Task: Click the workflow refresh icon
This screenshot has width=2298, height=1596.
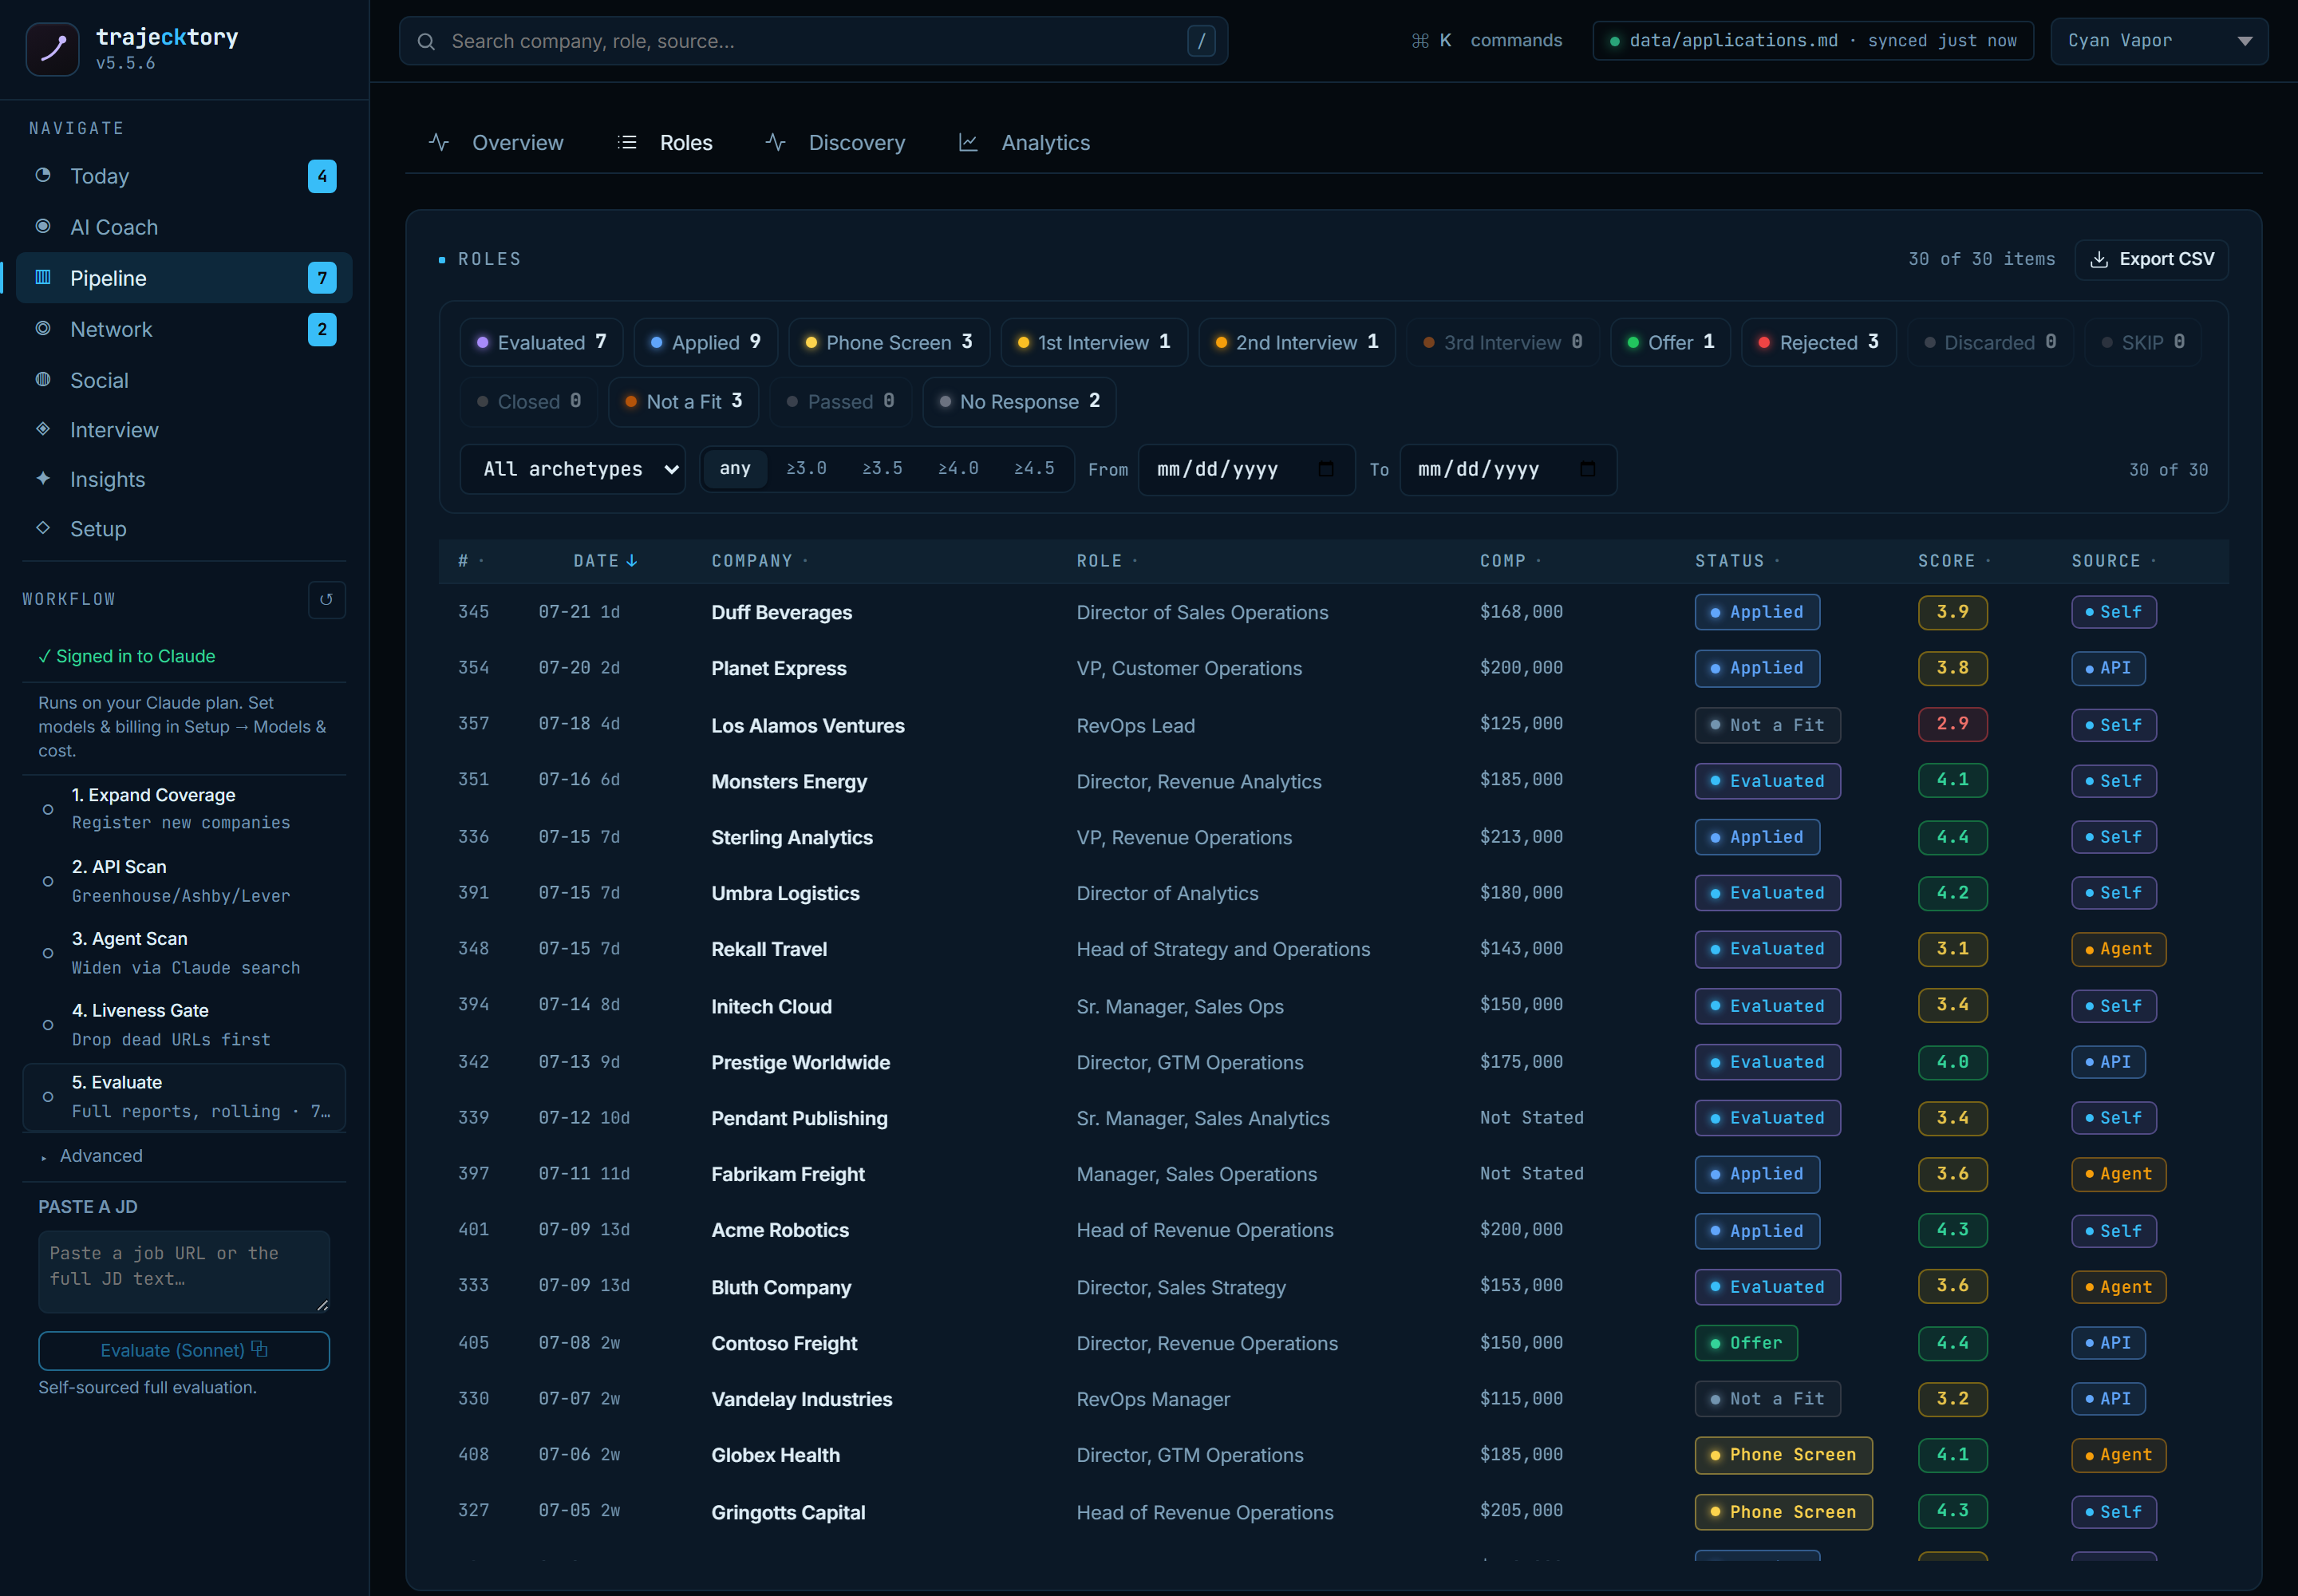Action: pos(326,599)
